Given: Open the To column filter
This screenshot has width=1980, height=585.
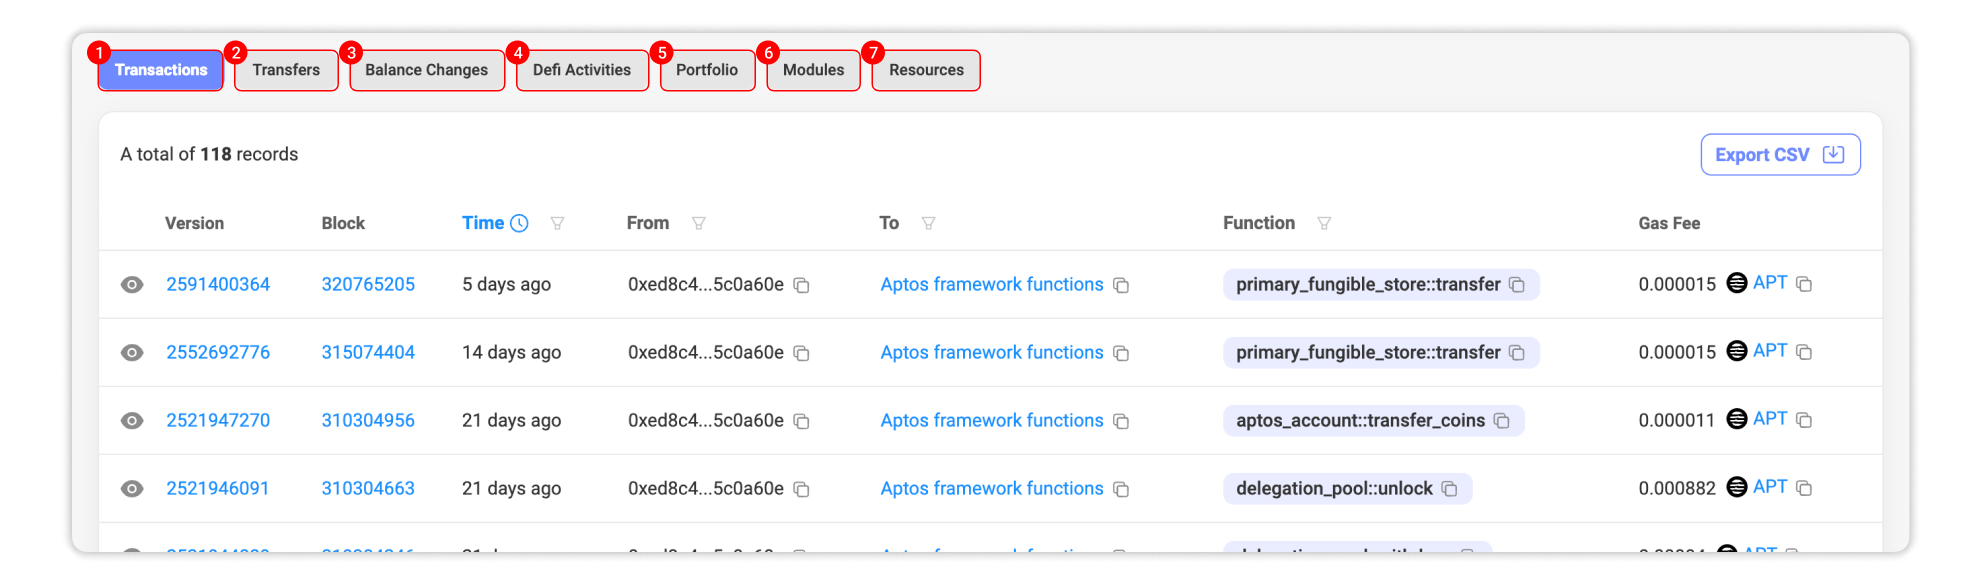Looking at the screenshot, I should [x=928, y=223].
